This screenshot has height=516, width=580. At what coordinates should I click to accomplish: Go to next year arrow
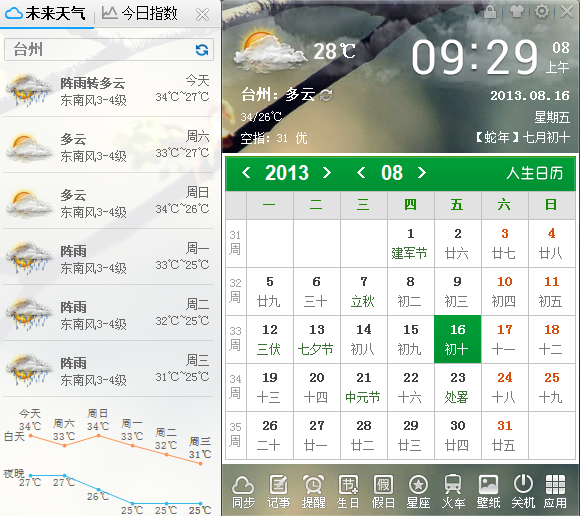tap(327, 173)
